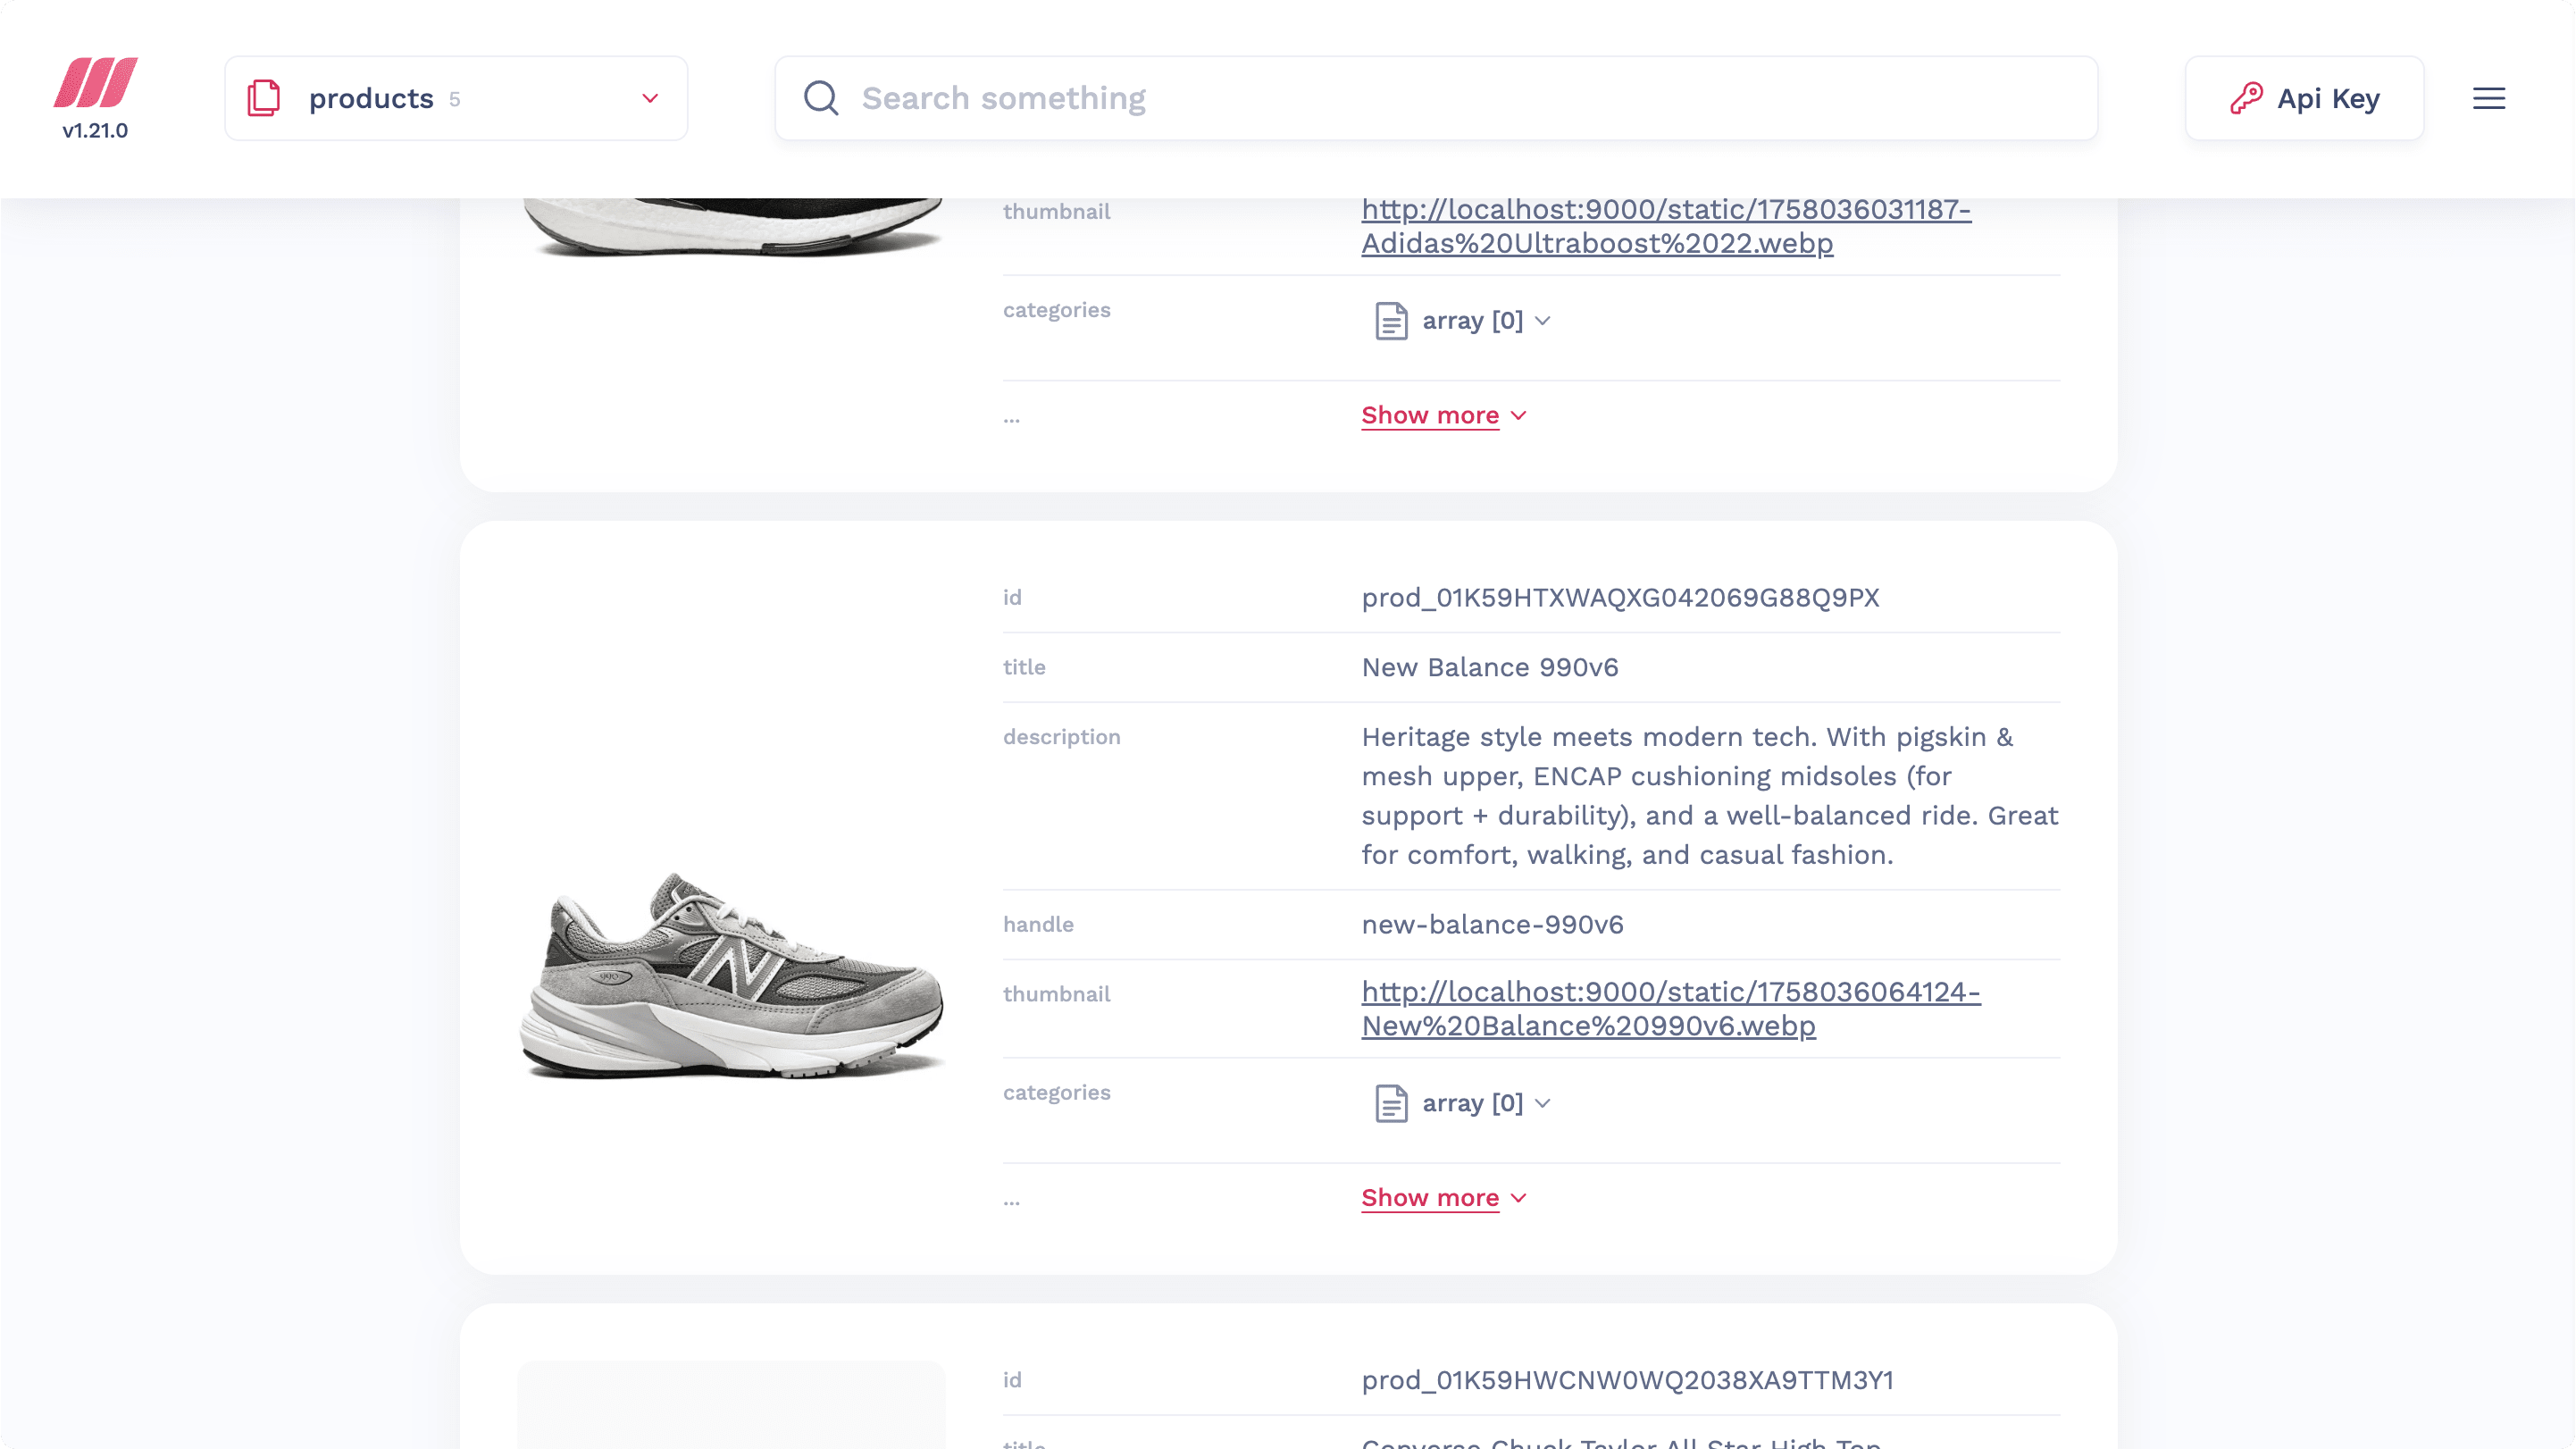
Task: Click the search magnifier icon
Action: pyautogui.click(x=821, y=98)
